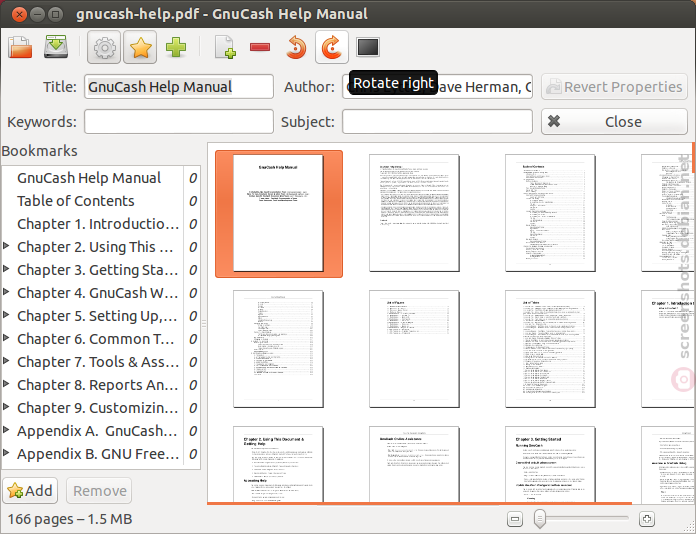Screen dimensions: 696x534
Task: Click page number of Table of Contents
Action: 193,202
